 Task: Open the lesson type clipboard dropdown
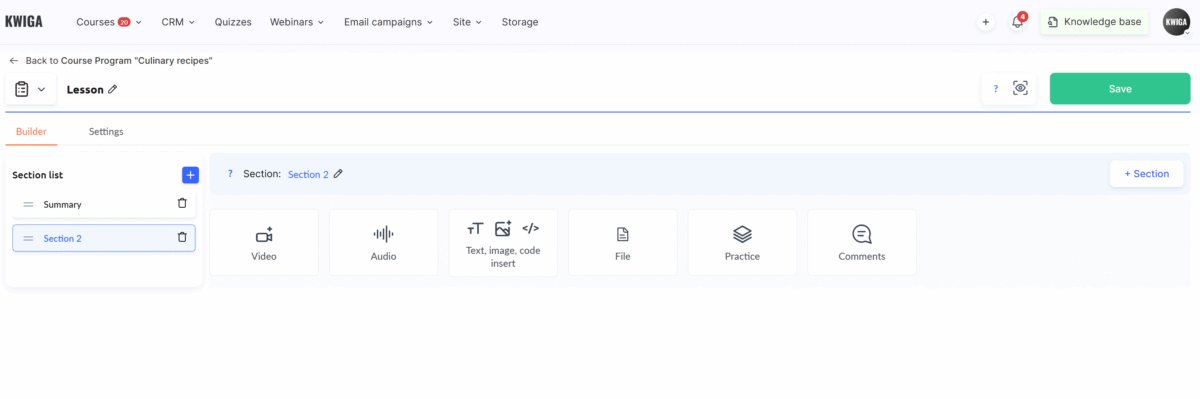click(x=30, y=89)
